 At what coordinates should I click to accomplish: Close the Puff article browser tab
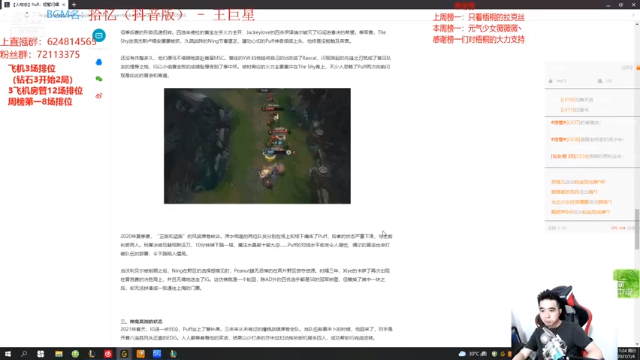[64, 4]
